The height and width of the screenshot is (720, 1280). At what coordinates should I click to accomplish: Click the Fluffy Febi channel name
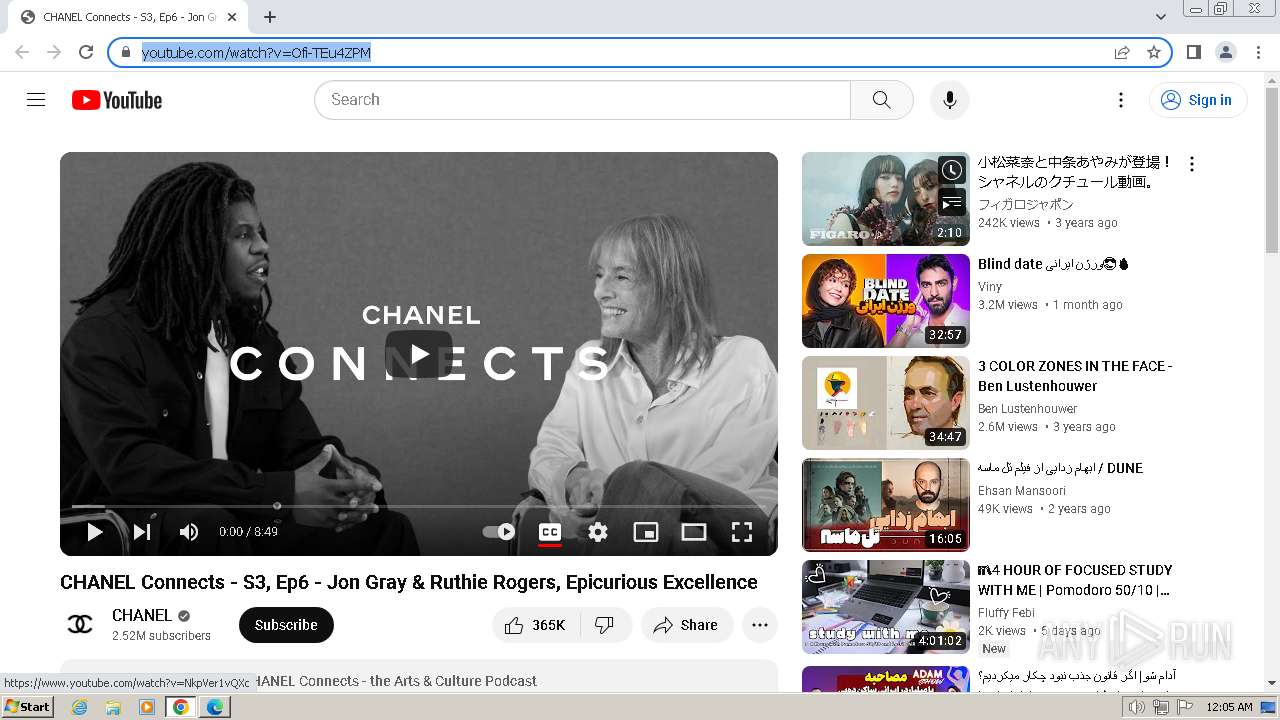coord(1006,612)
